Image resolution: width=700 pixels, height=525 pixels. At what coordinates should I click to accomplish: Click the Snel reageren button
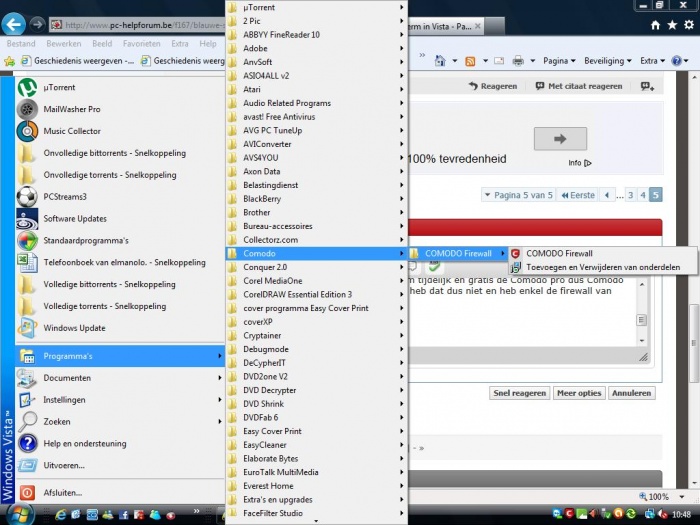coord(520,393)
